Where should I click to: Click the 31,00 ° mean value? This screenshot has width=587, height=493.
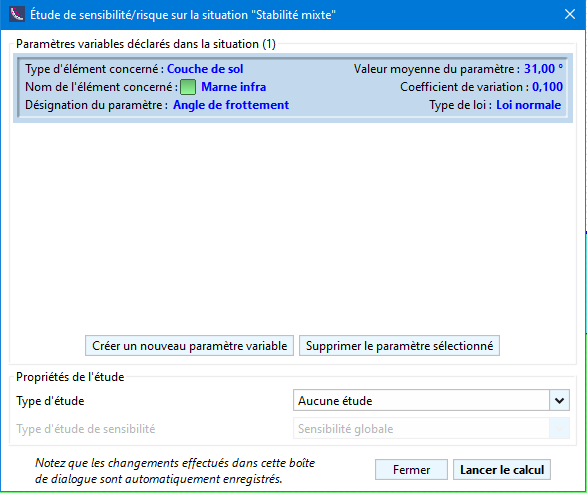[x=543, y=69]
